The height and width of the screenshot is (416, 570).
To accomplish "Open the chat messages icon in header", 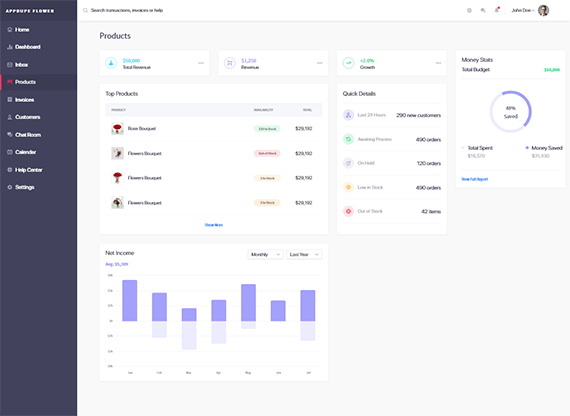I will click(483, 10).
